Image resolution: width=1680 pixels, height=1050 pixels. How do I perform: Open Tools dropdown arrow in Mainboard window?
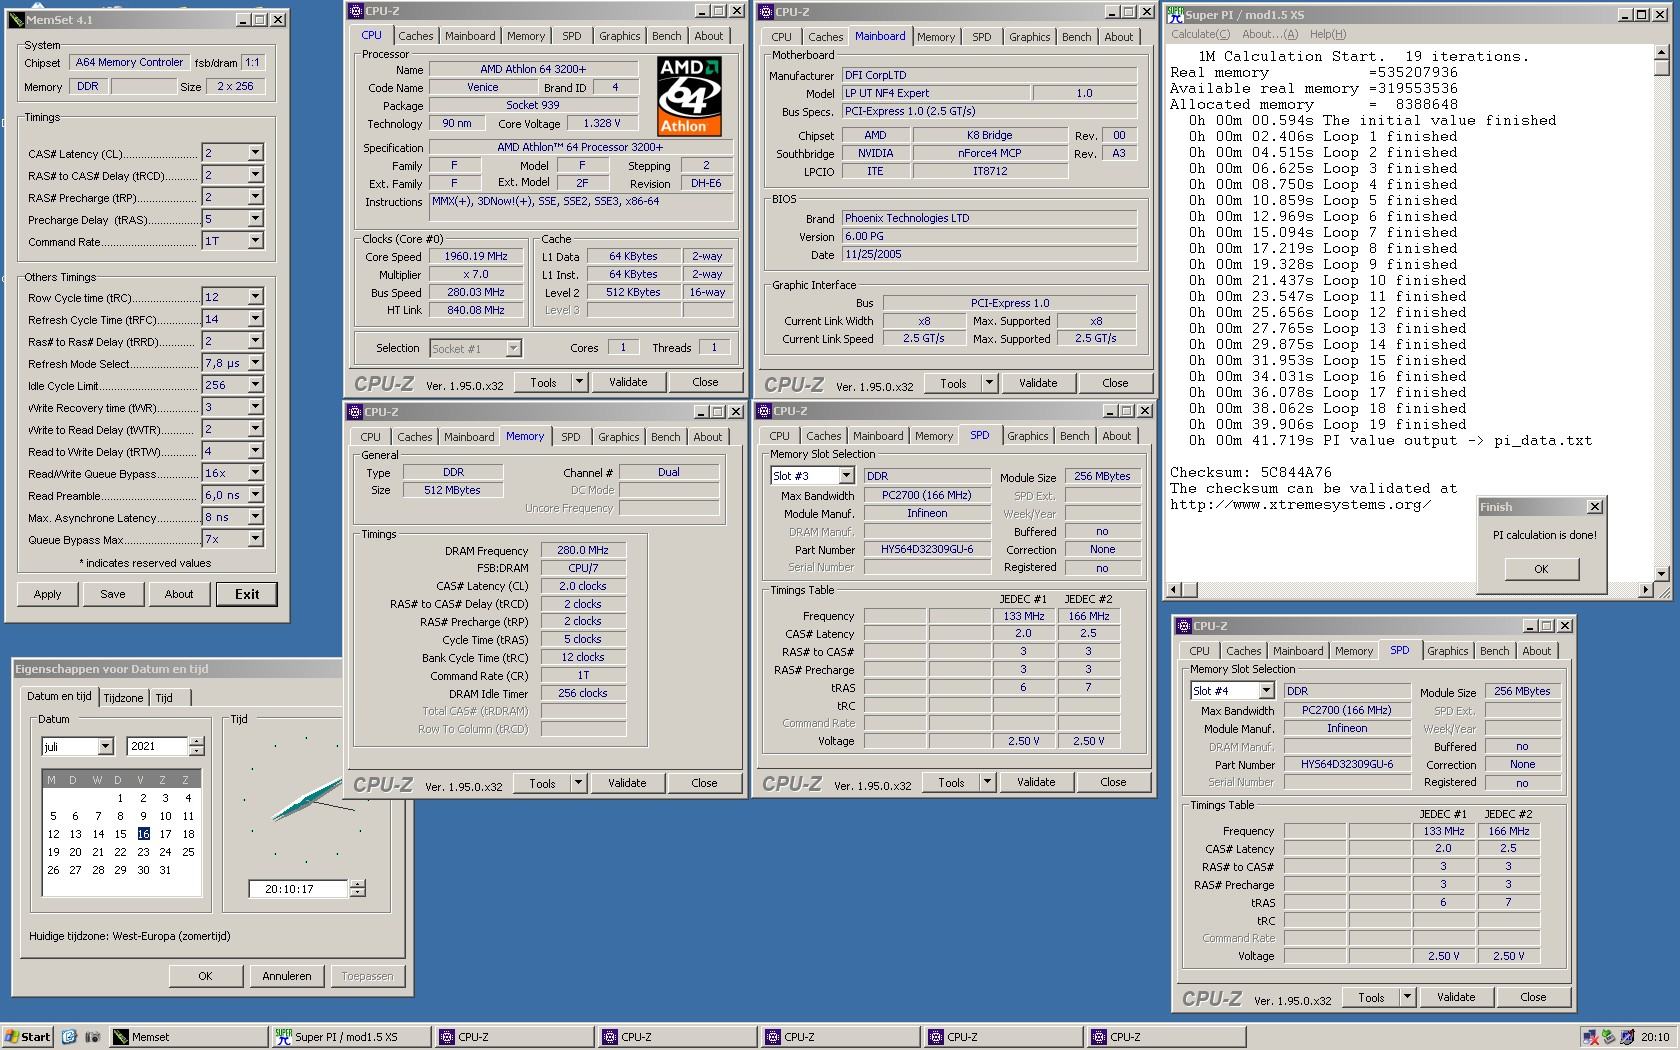click(988, 383)
